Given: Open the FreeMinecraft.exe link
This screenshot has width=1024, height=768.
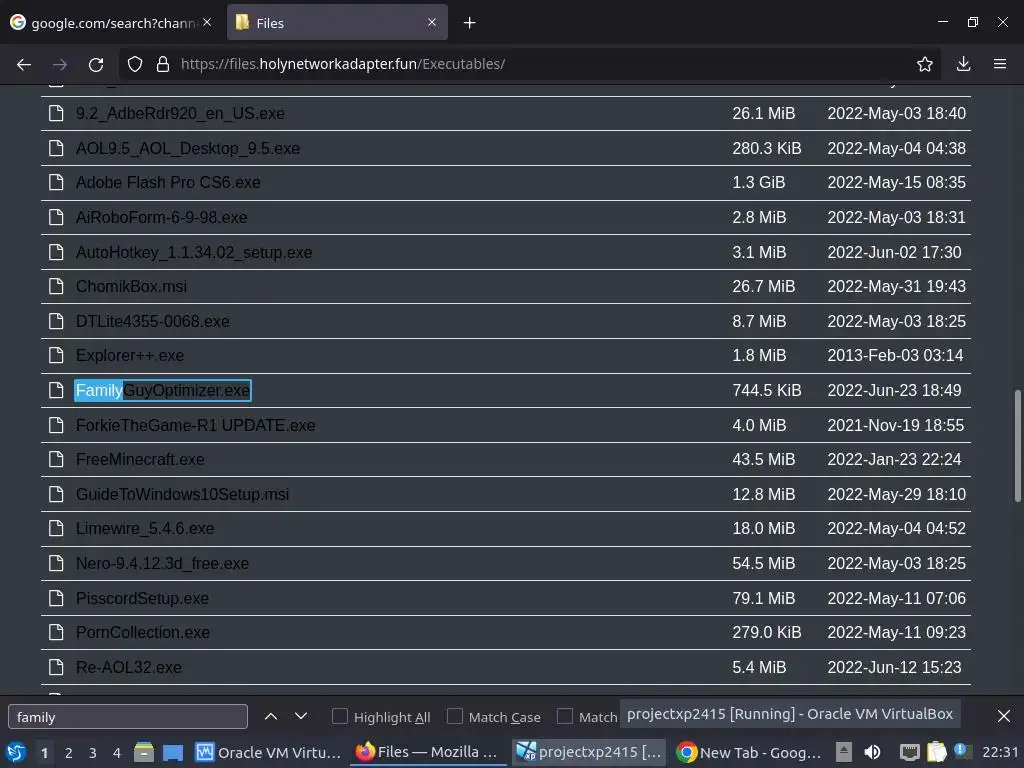Looking at the screenshot, I should pyautogui.click(x=140, y=460).
